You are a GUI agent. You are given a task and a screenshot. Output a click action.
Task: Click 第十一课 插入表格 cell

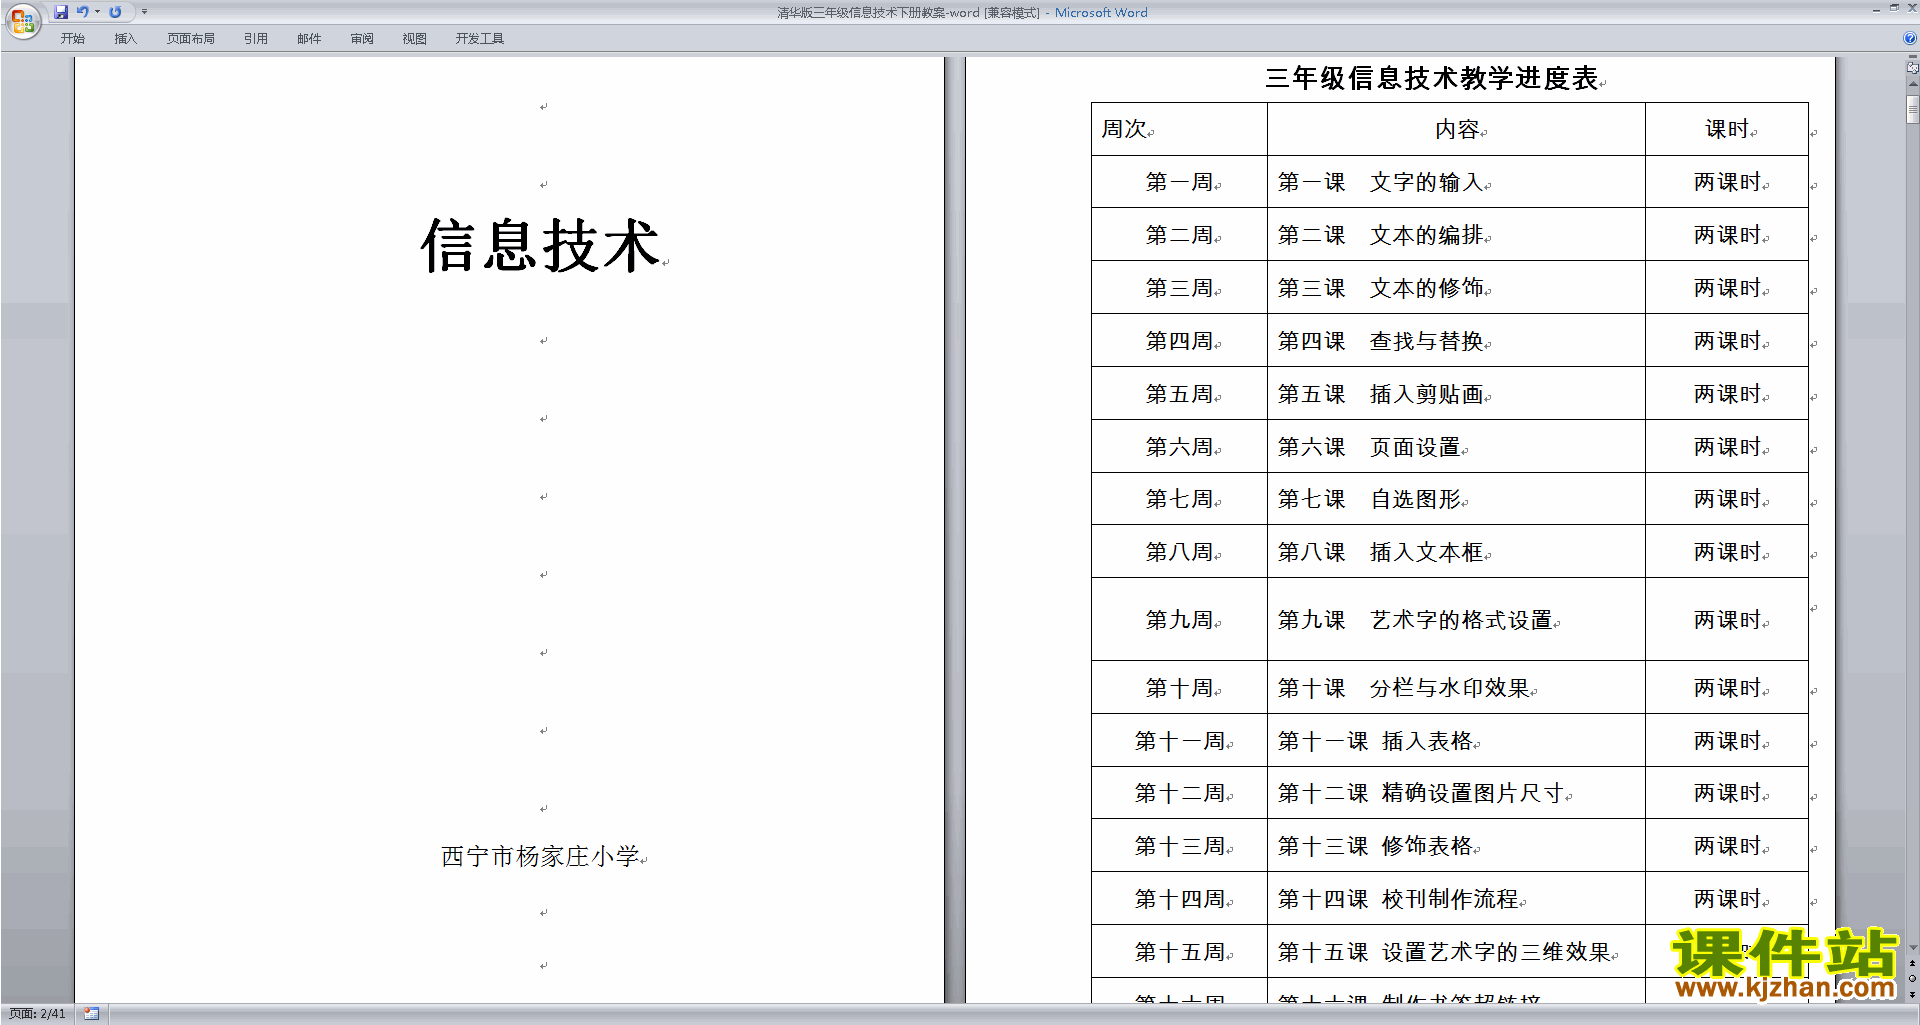click(1456, 741)
